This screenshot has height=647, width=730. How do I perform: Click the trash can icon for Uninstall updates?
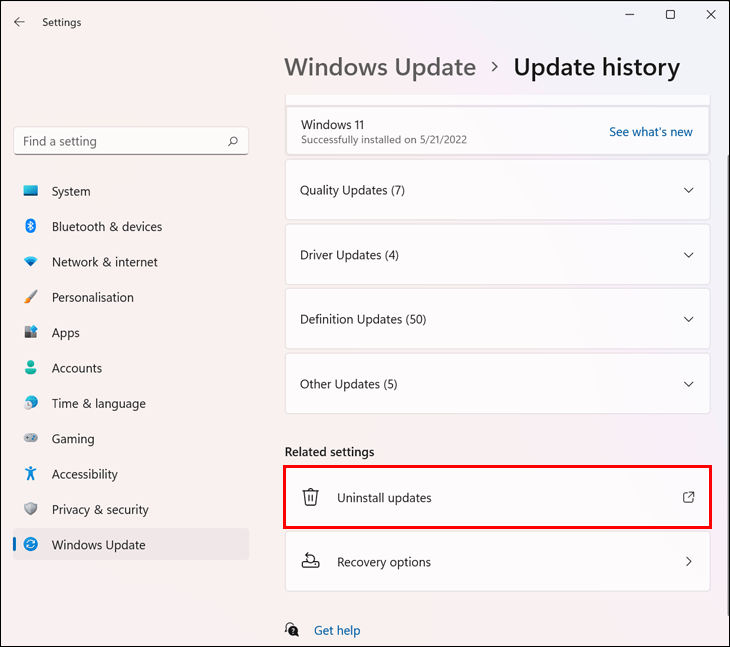(x=311, y=497)
